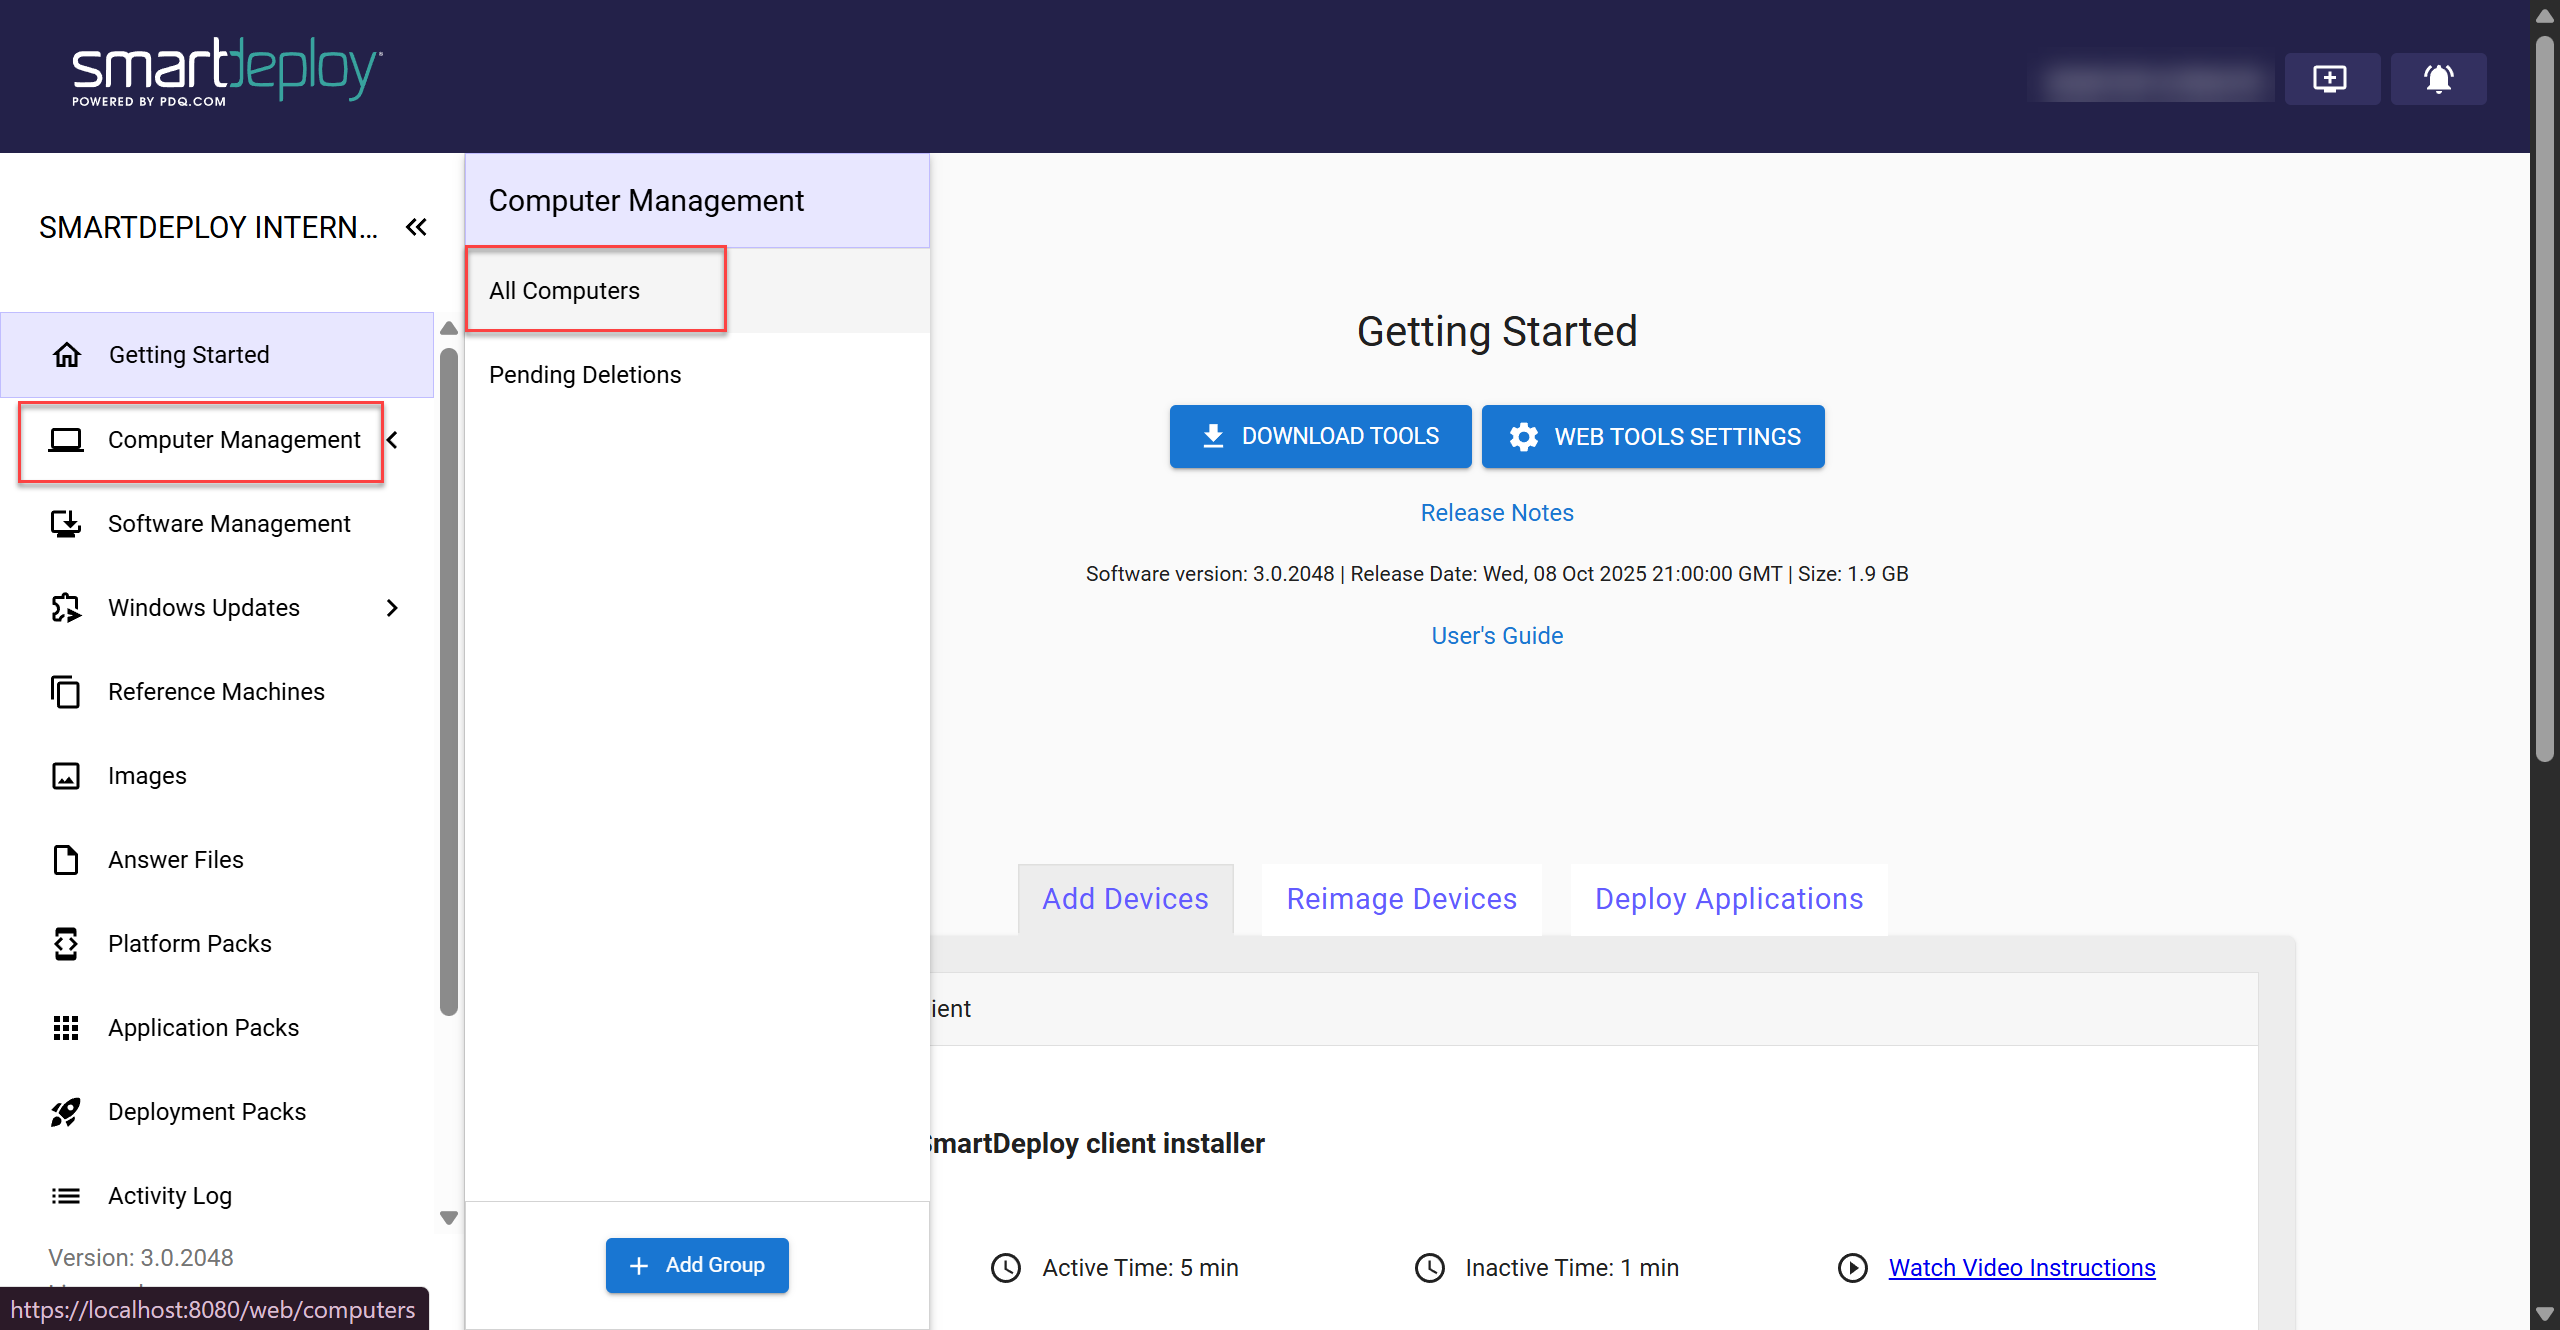The width and height of the screenshot is (2560, 1330).
Task: Click the add-screen monitor icon in header
Action: 2330,79
